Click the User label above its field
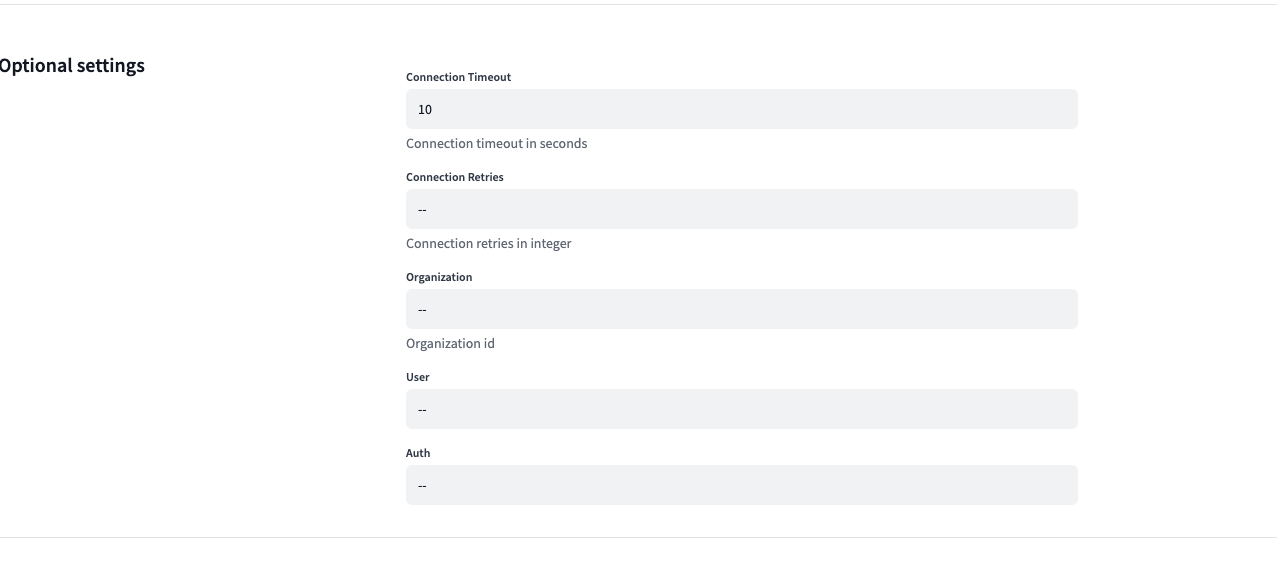Image resolution: width=1277 pixels, height=567 pixels. [x=418, y=377]
